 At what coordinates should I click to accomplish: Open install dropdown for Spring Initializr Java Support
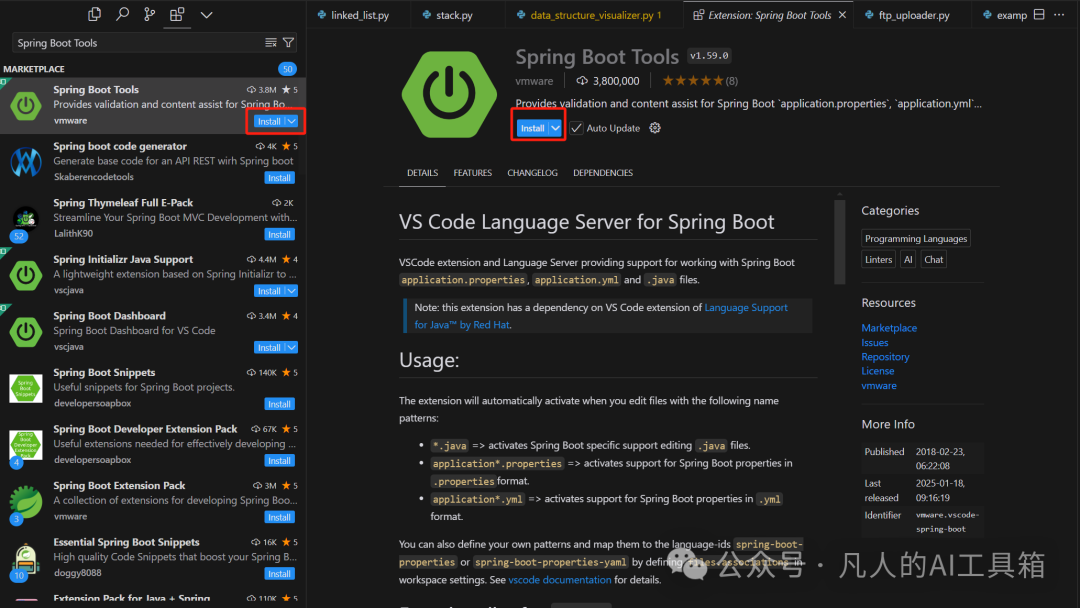coord(292,291)
